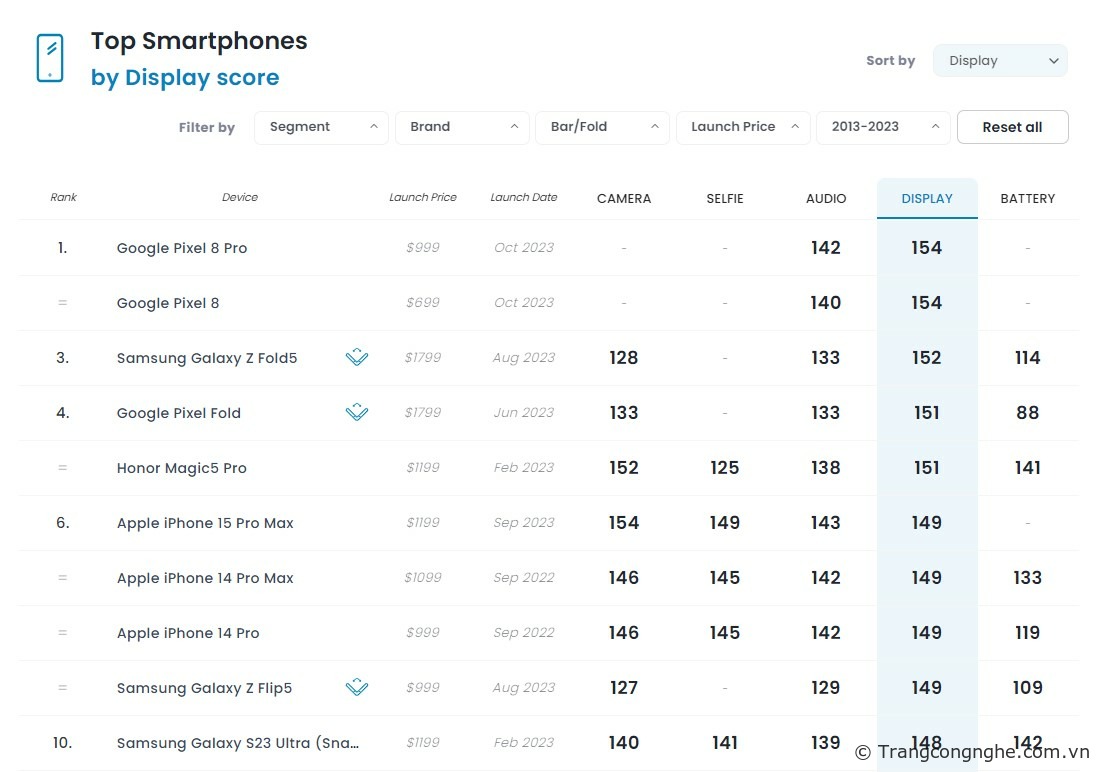The height and width of the screenshot is (772, 1100).
Task: Expand the Segment filter
Action: [x=321, y=127]
